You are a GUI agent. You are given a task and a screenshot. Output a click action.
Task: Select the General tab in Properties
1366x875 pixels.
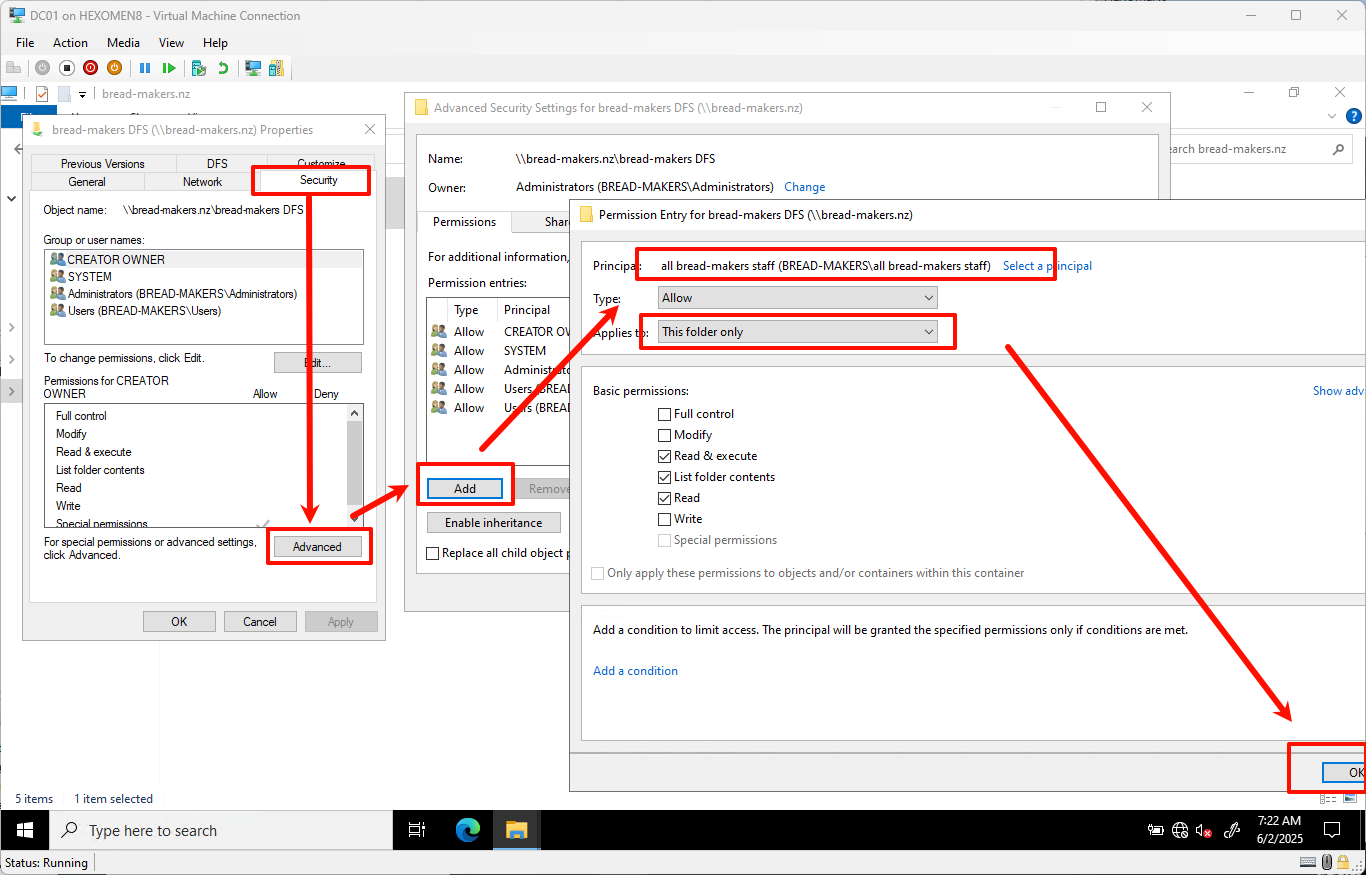(87, 182)
